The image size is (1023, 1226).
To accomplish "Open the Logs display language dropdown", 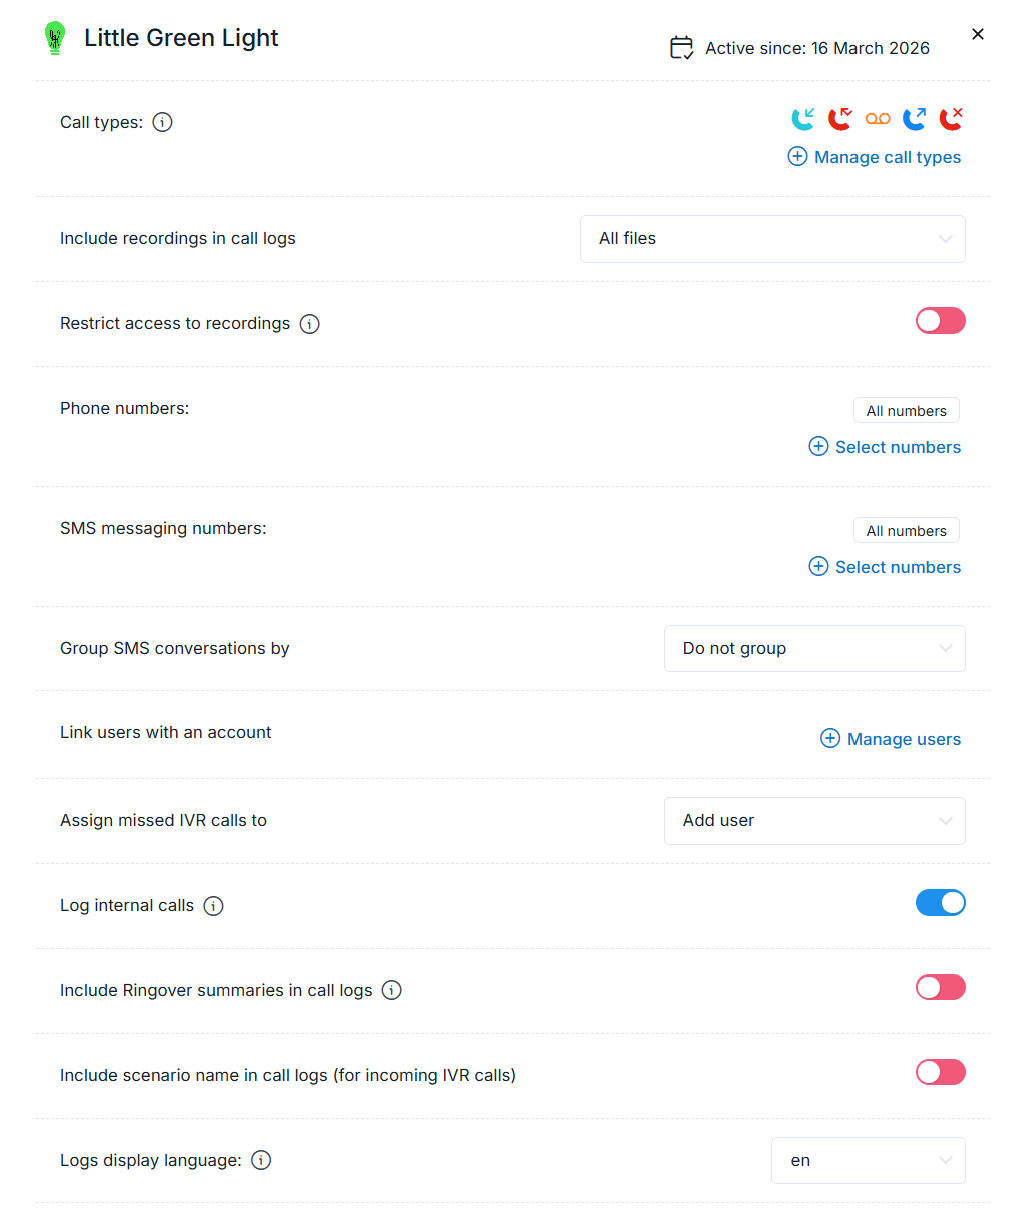I will pyautogui.click(x=867, y=1161).
